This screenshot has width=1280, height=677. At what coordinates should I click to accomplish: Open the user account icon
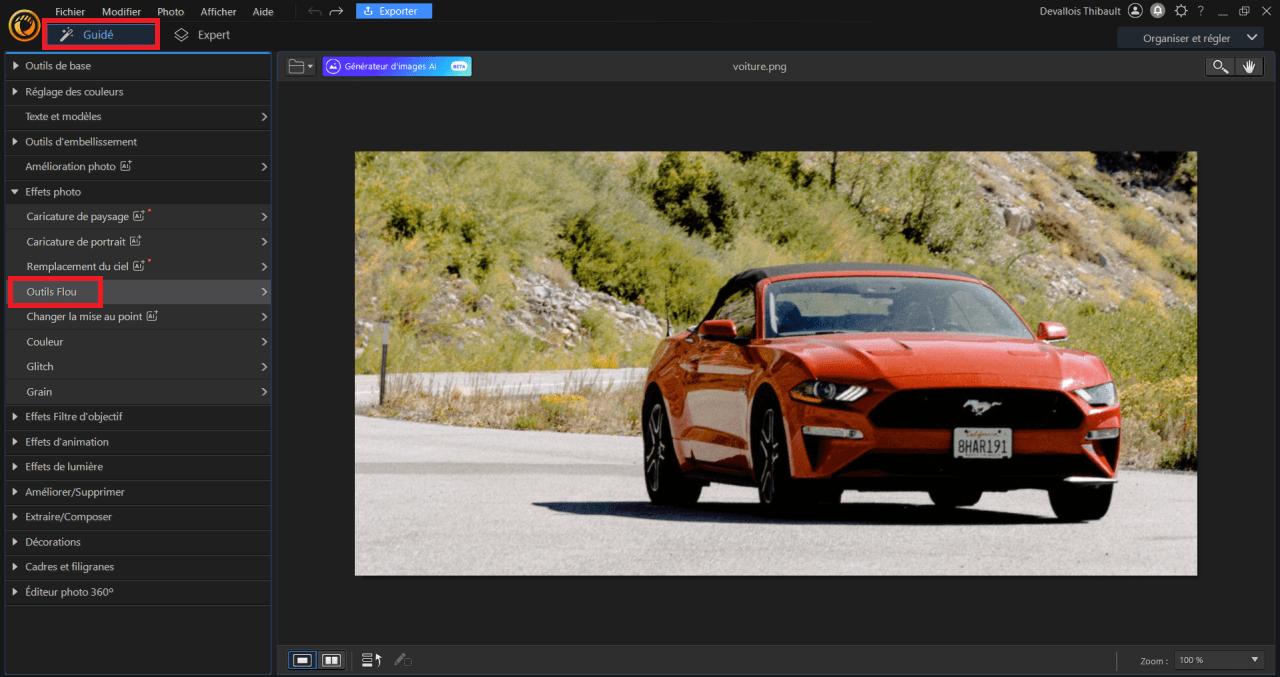point(1135,11)
